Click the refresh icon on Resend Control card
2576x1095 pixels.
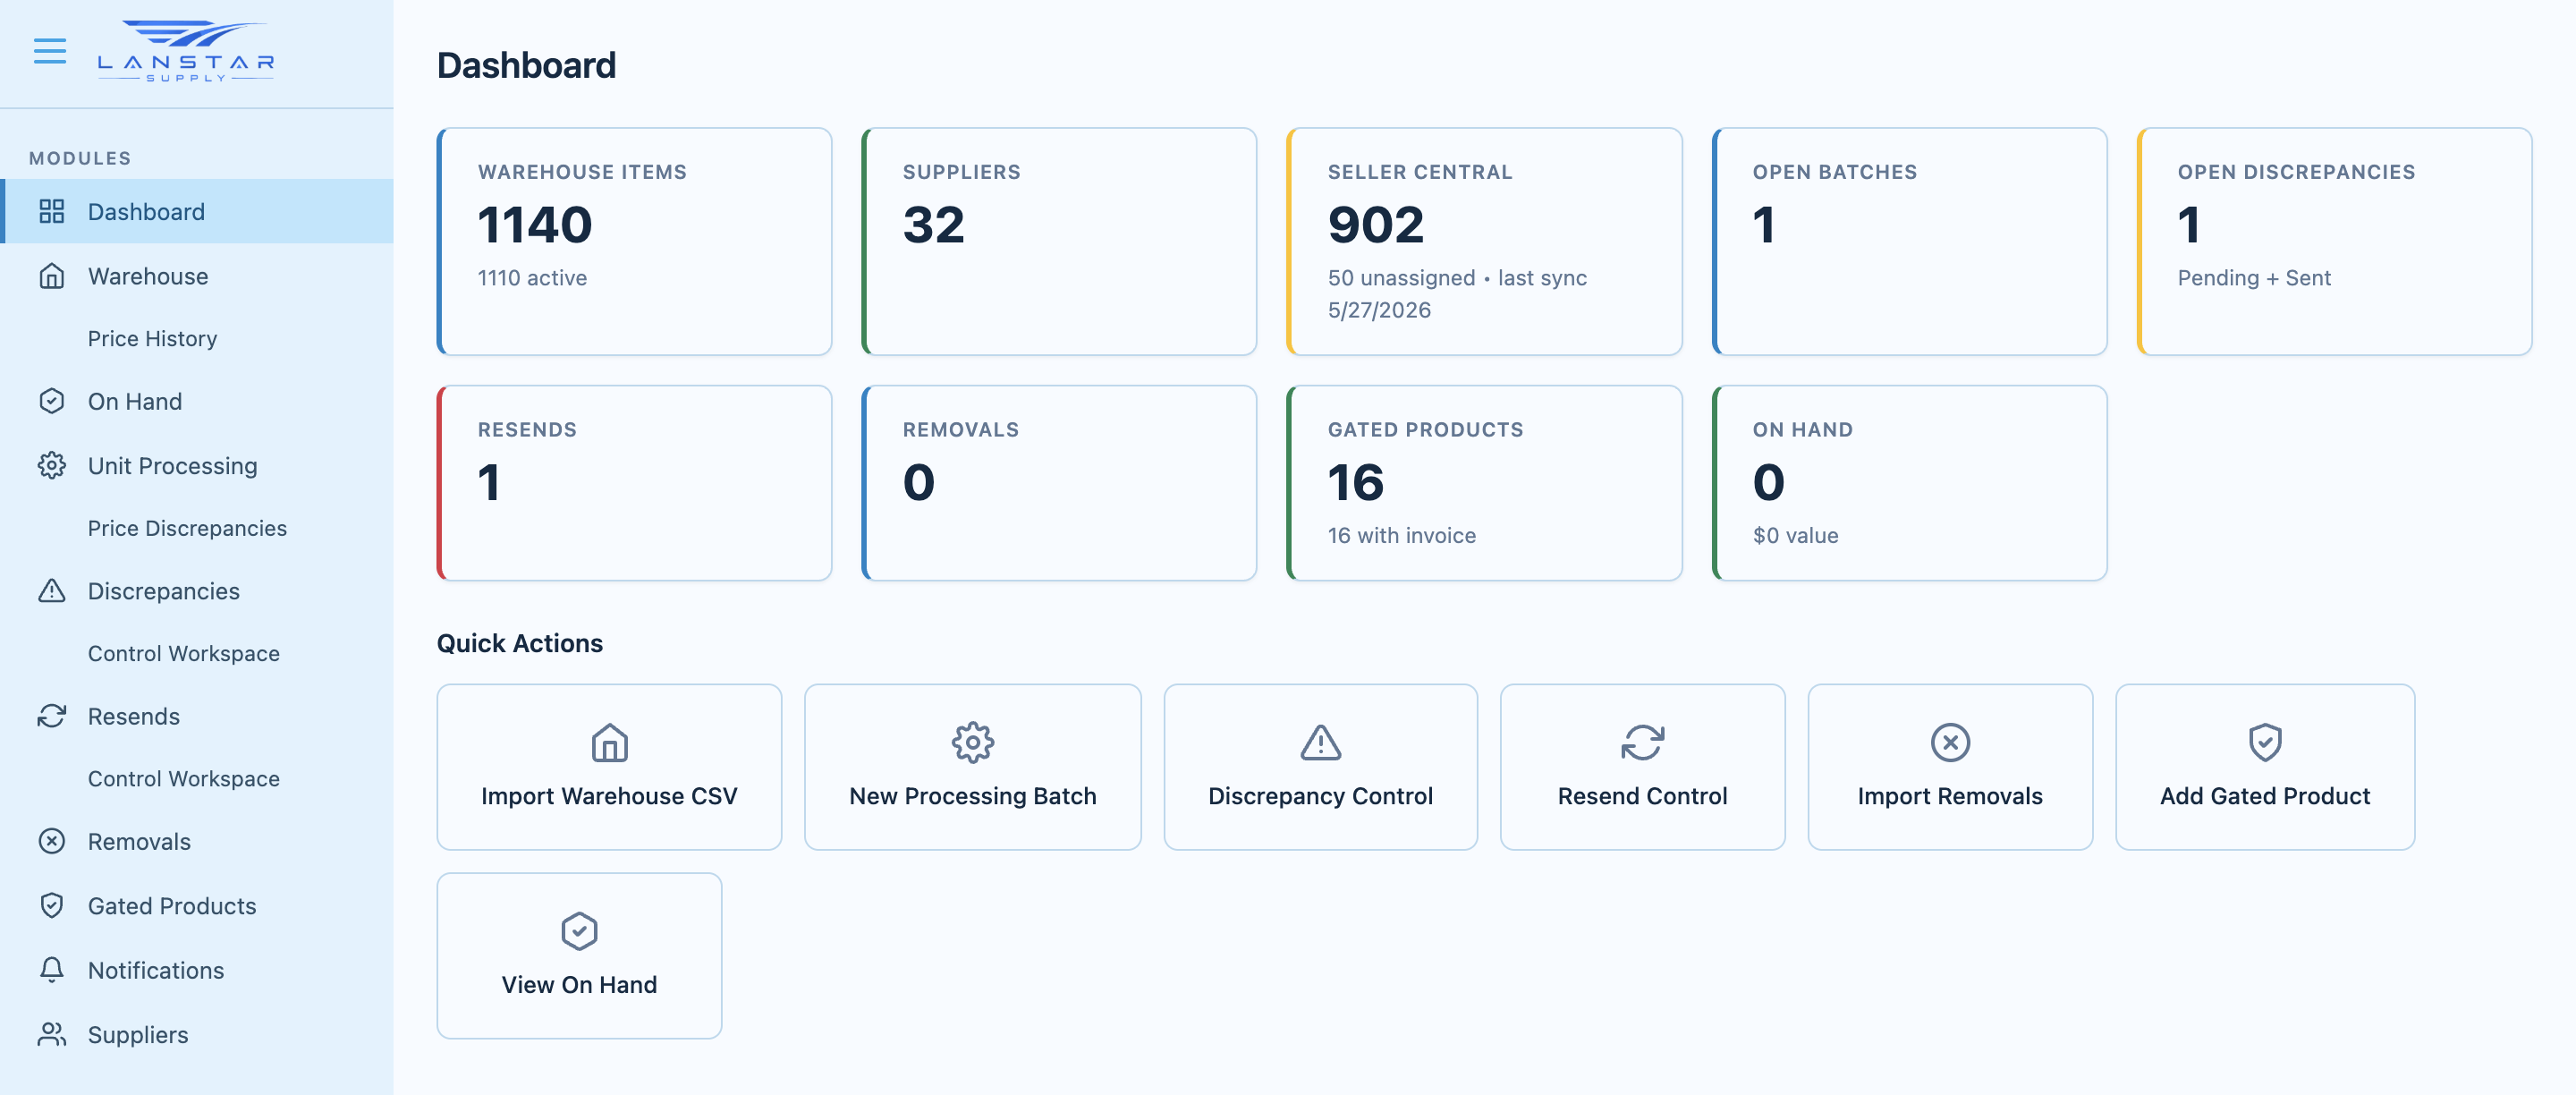tap(1643, 742)
